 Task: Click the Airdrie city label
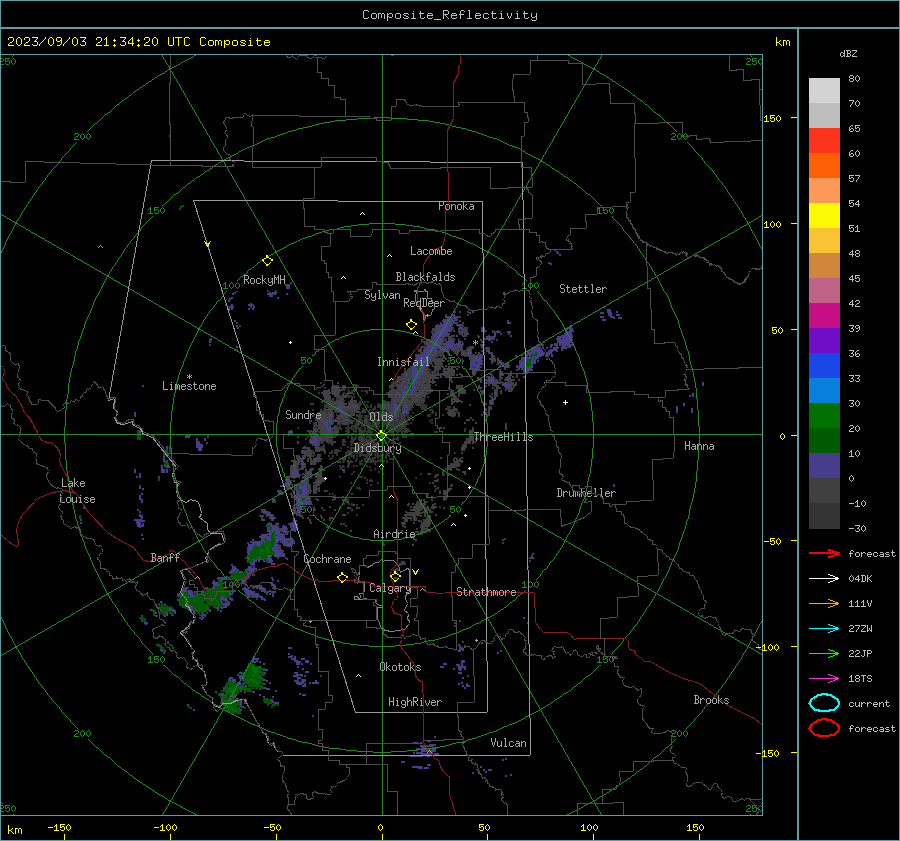(394, 534)
